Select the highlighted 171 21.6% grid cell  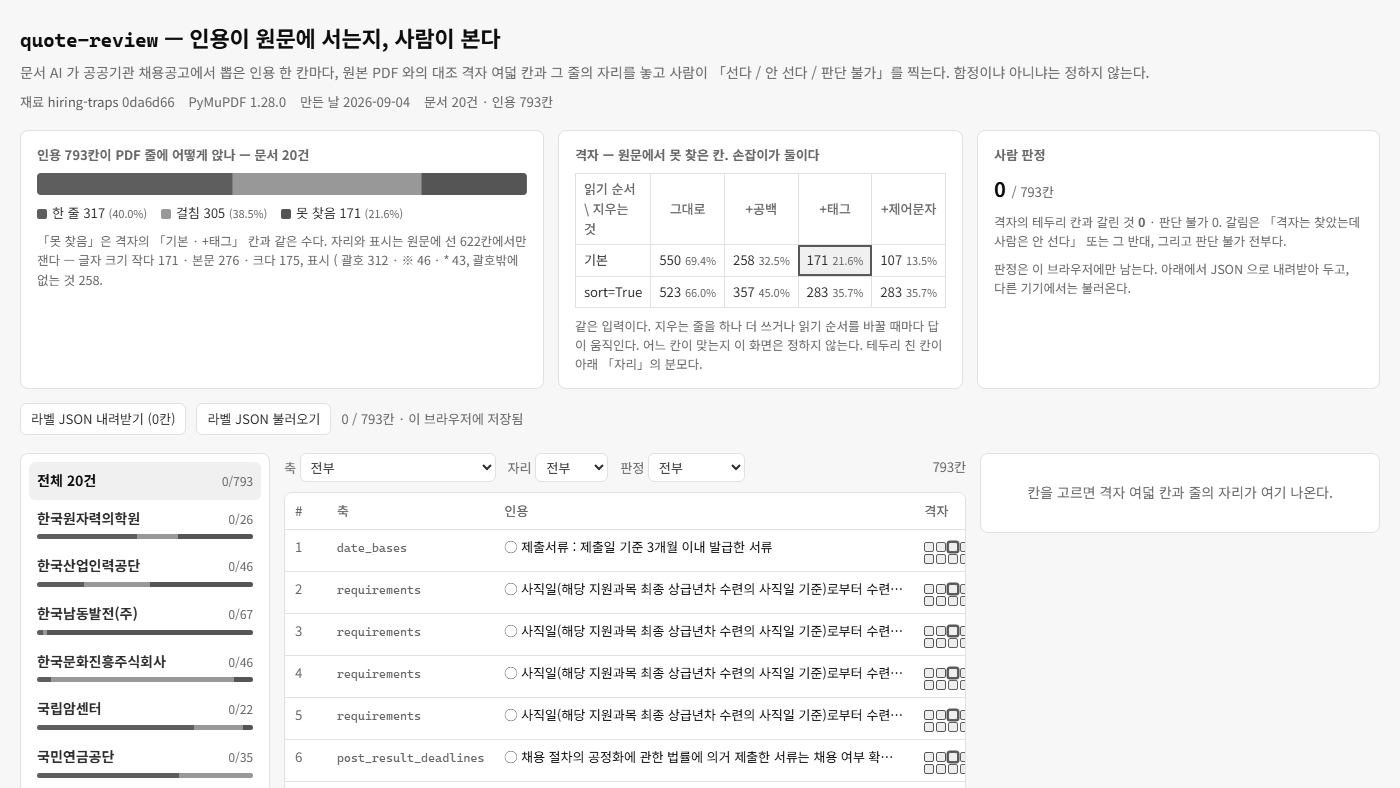(835, 260)
